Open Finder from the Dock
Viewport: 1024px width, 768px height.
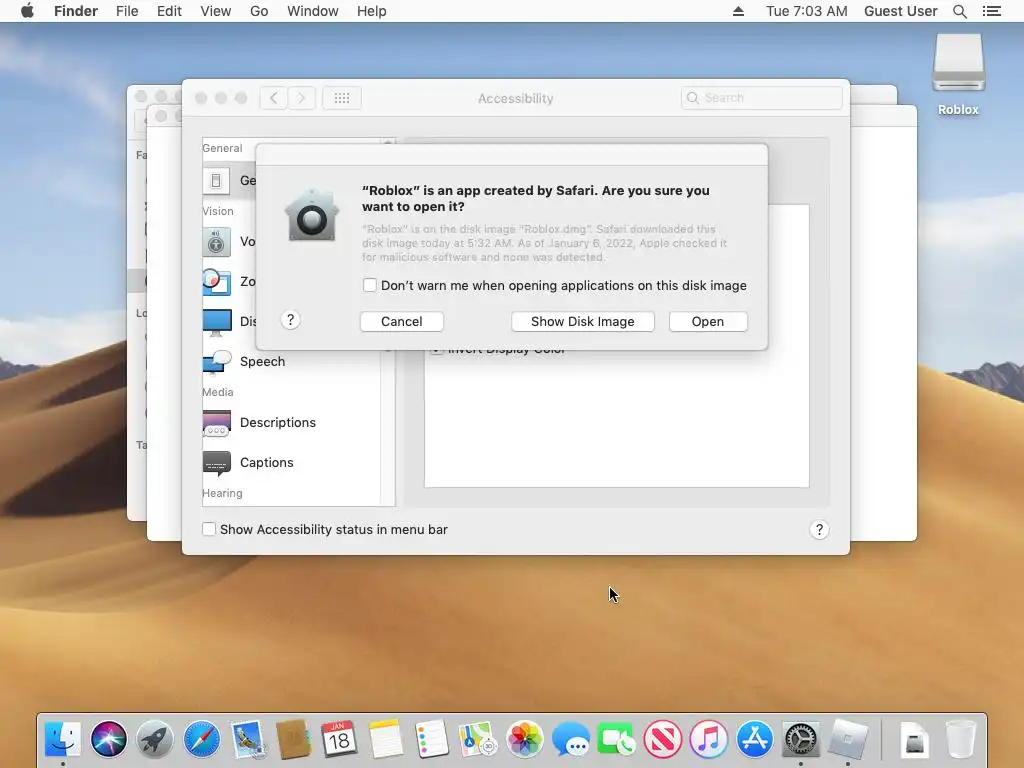point(63,740)
